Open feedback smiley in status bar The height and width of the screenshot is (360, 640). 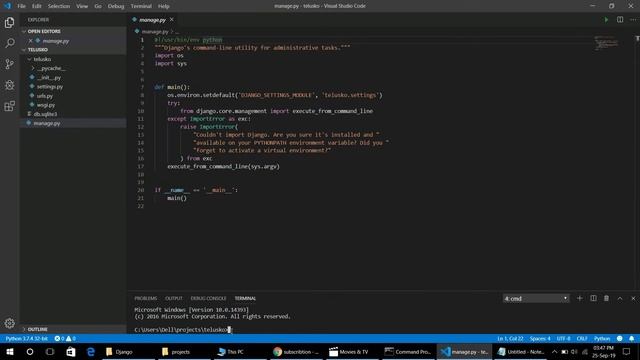coord(620,338)
